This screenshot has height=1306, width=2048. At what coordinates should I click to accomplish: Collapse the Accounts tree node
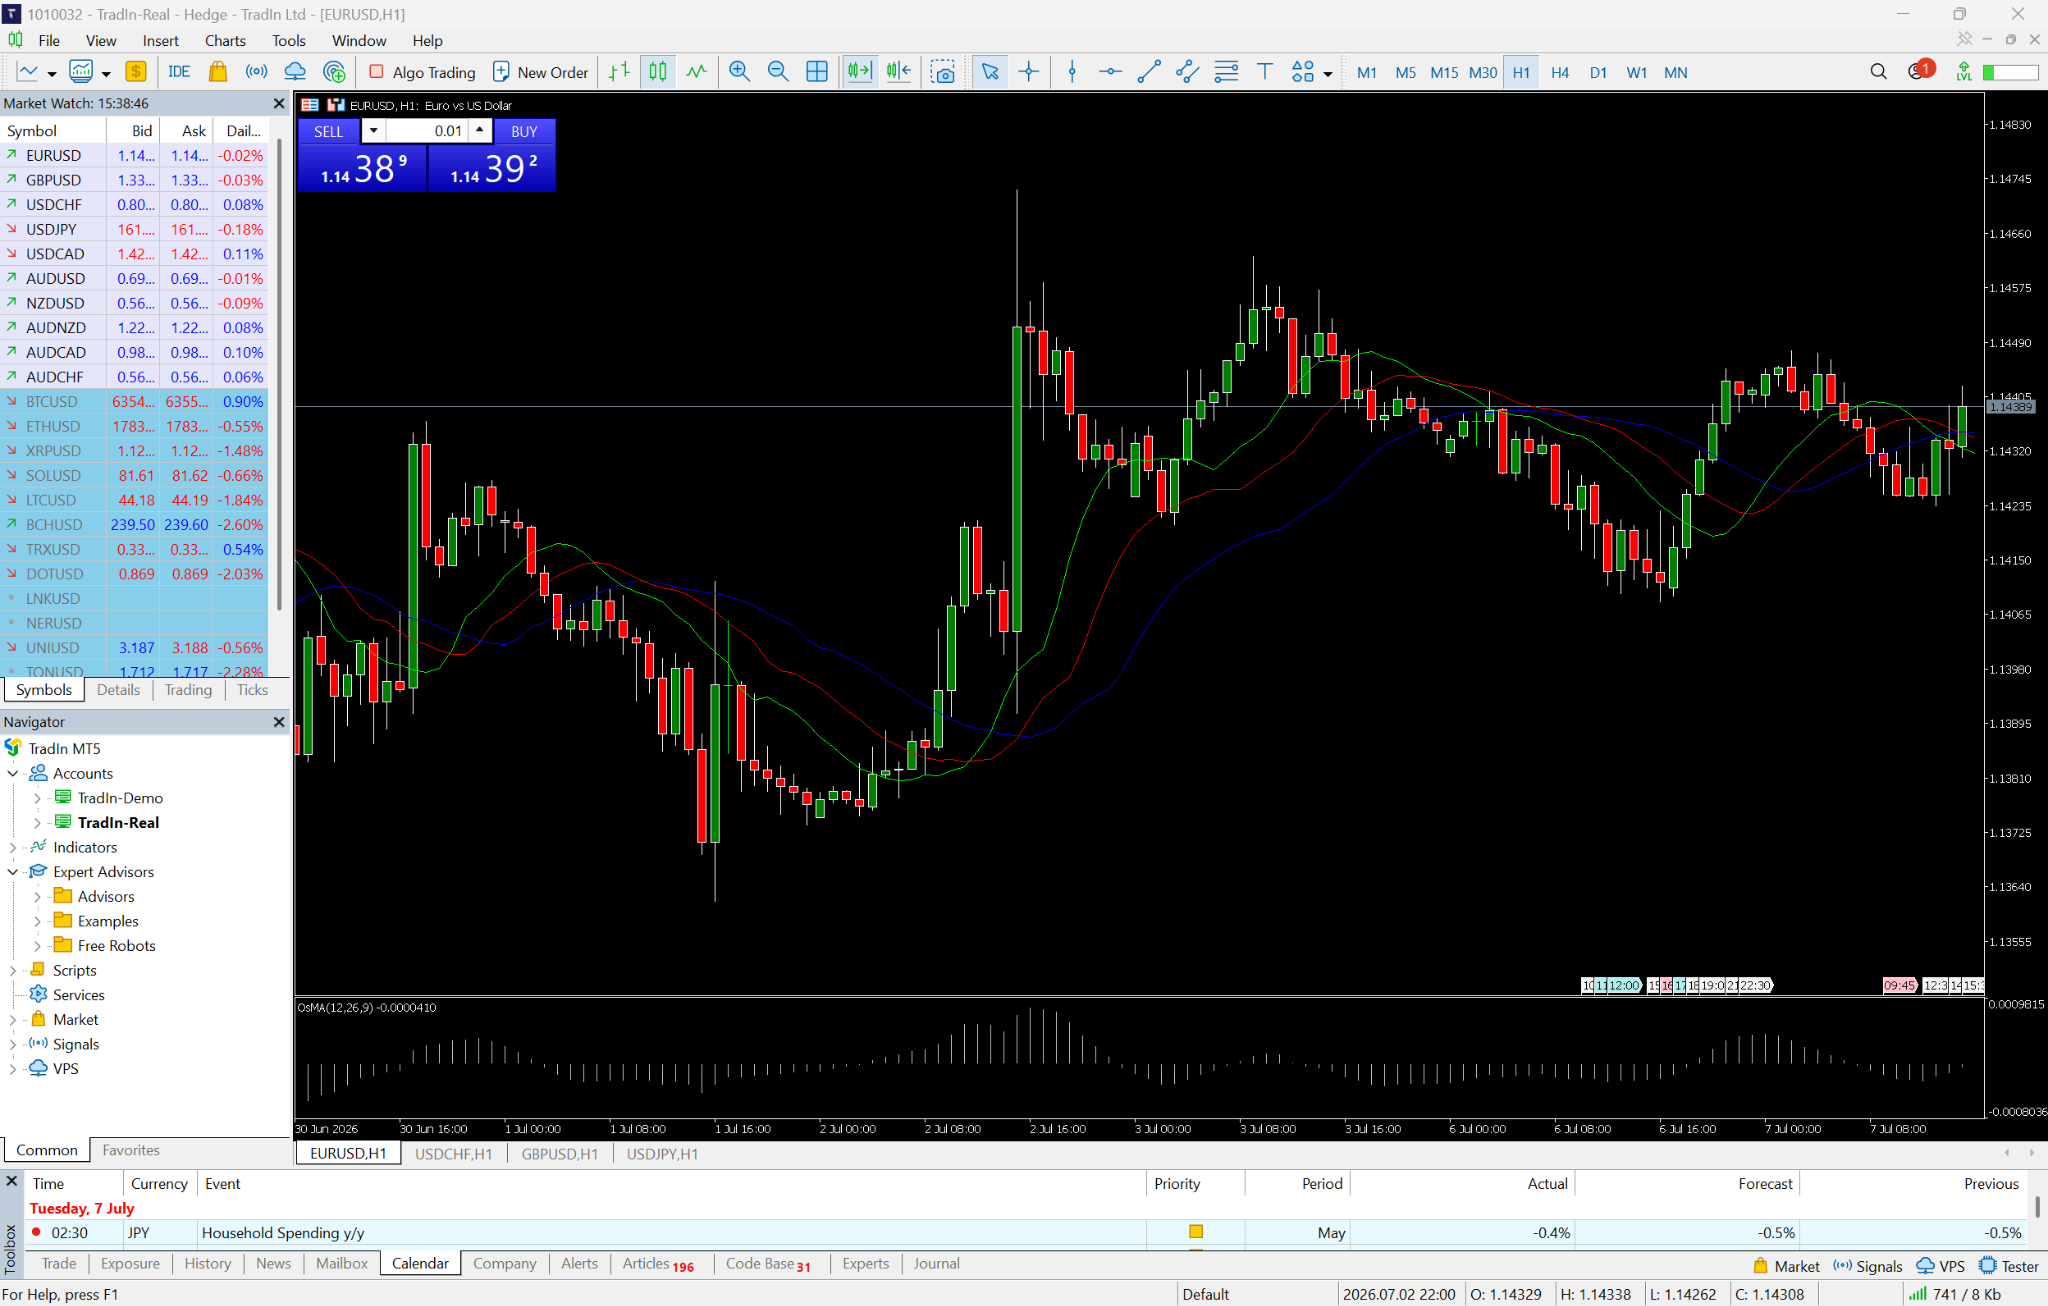click(x=13, y=773)
